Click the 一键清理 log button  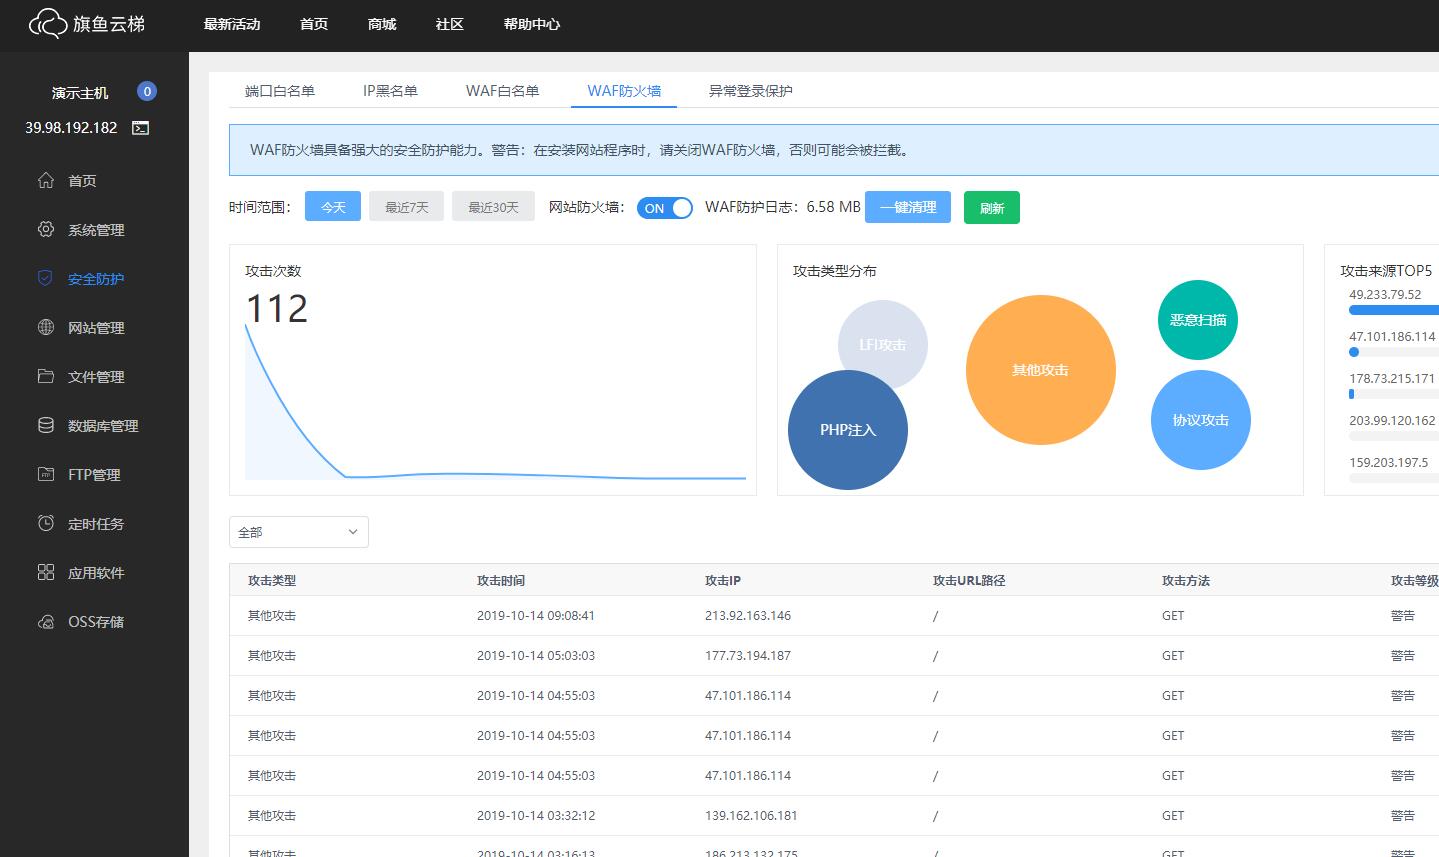coord(908,207)
